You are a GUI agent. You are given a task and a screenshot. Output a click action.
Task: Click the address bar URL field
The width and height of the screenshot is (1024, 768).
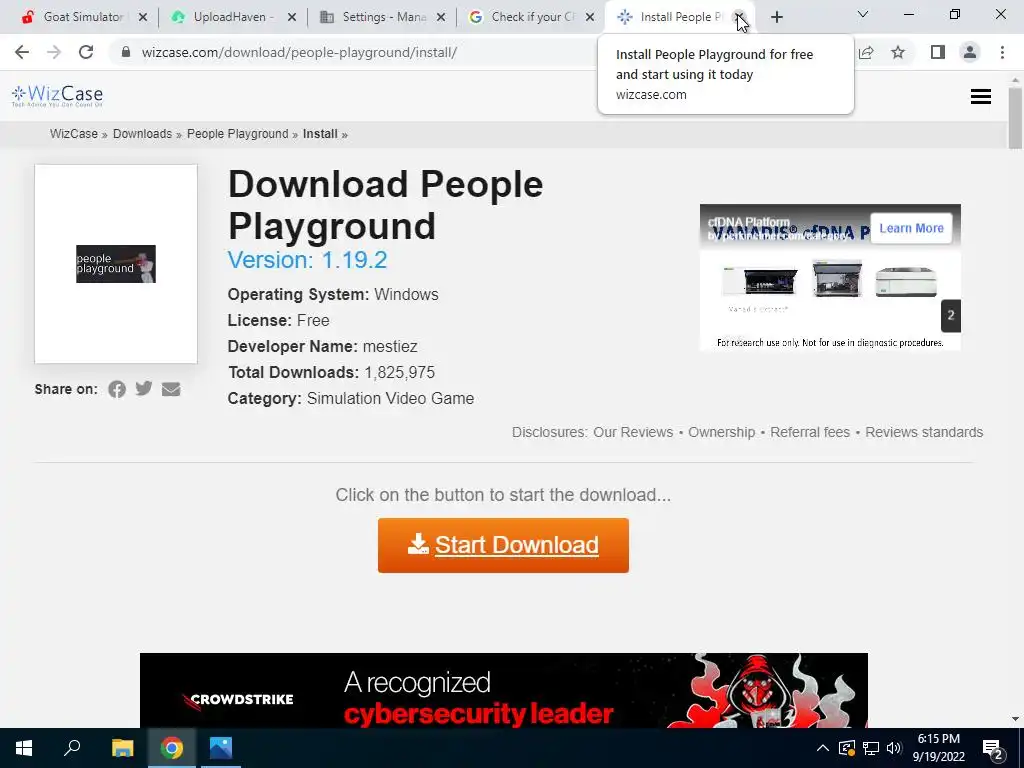click(x=298, y=52)
